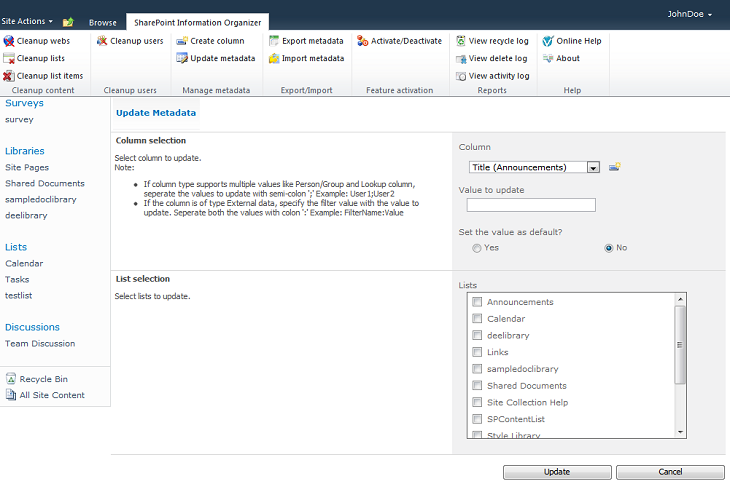Open the Tasks list

(17, 279)
